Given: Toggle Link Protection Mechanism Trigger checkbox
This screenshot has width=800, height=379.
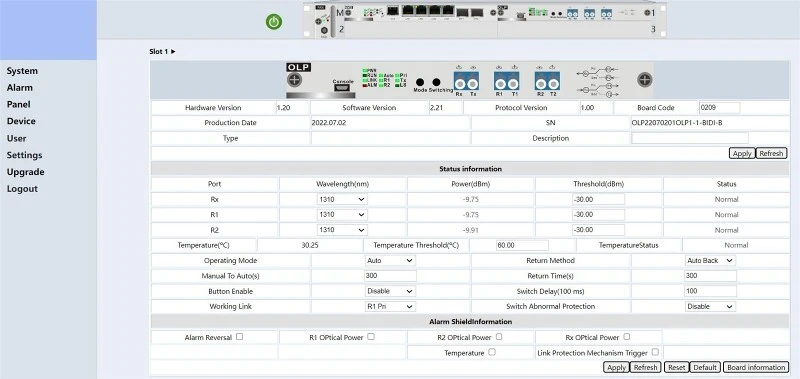Looking at the screenshot, I should pyautogui.click(x=655, y=352).
